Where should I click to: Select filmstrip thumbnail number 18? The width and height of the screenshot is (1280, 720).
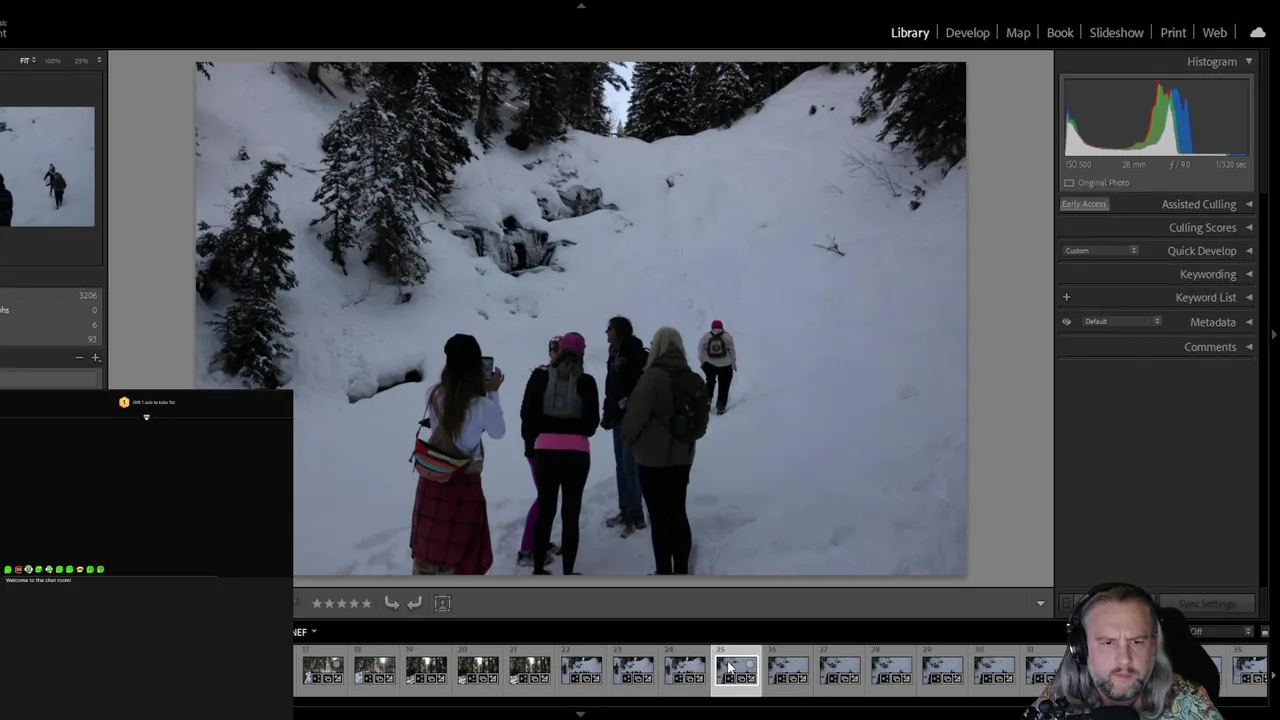pyautogui.click(x=375, y=670)
